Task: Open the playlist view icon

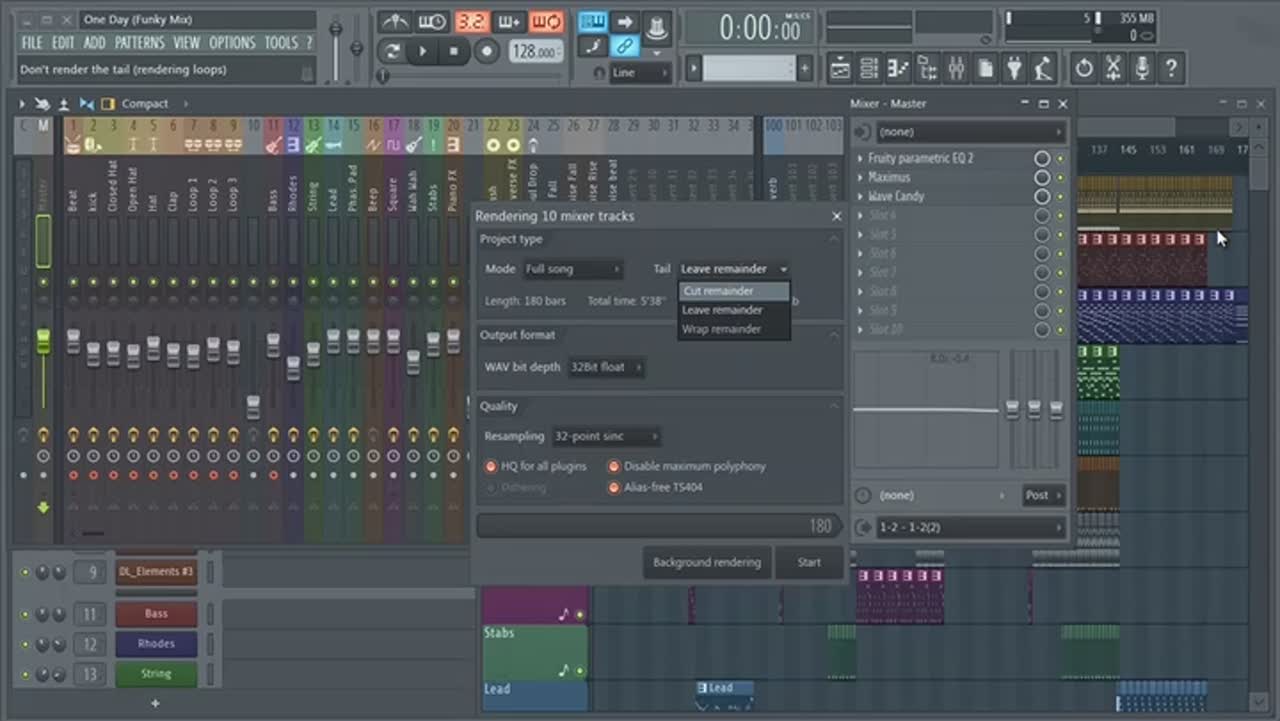Action: pos(840,68)
